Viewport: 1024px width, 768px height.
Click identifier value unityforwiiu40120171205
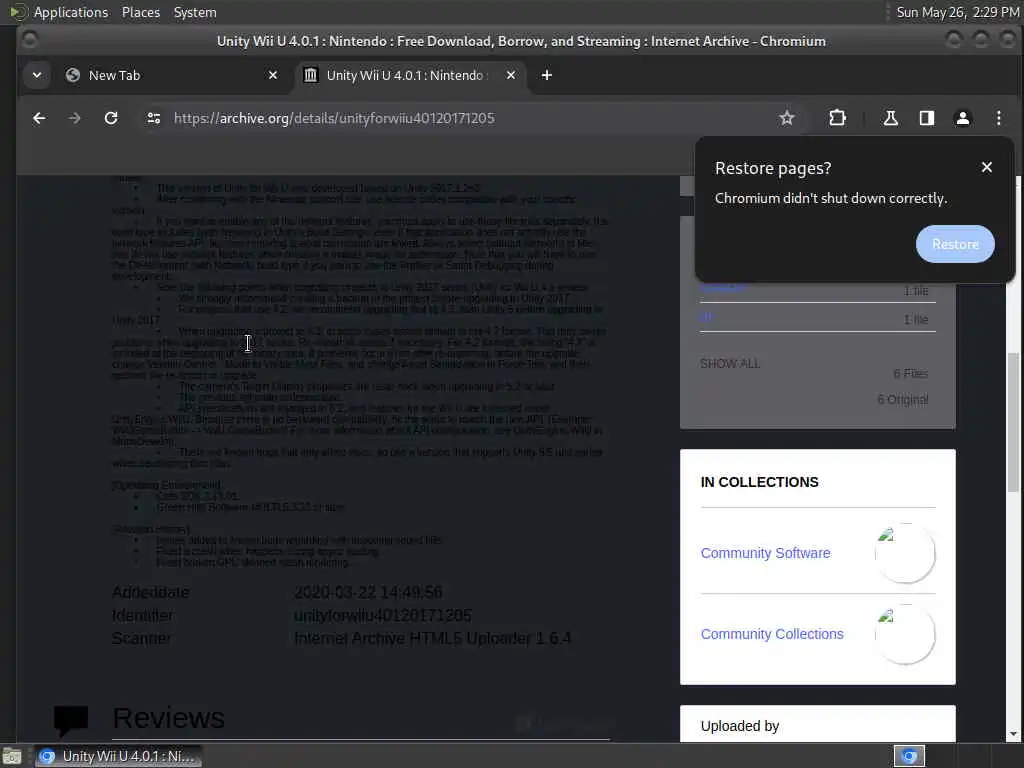[383, 615]
